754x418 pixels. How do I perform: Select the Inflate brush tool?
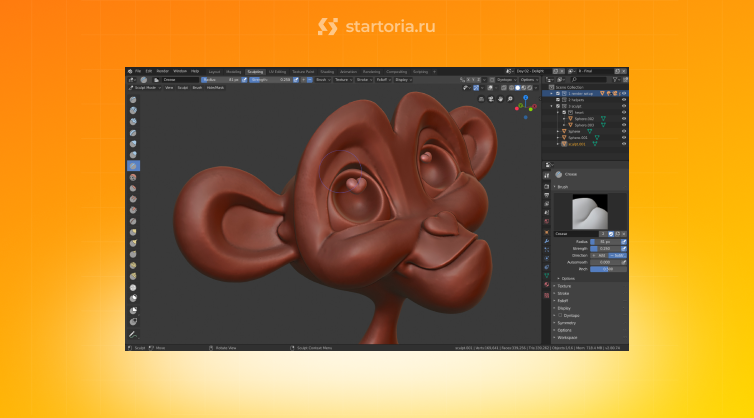[133, 144]
